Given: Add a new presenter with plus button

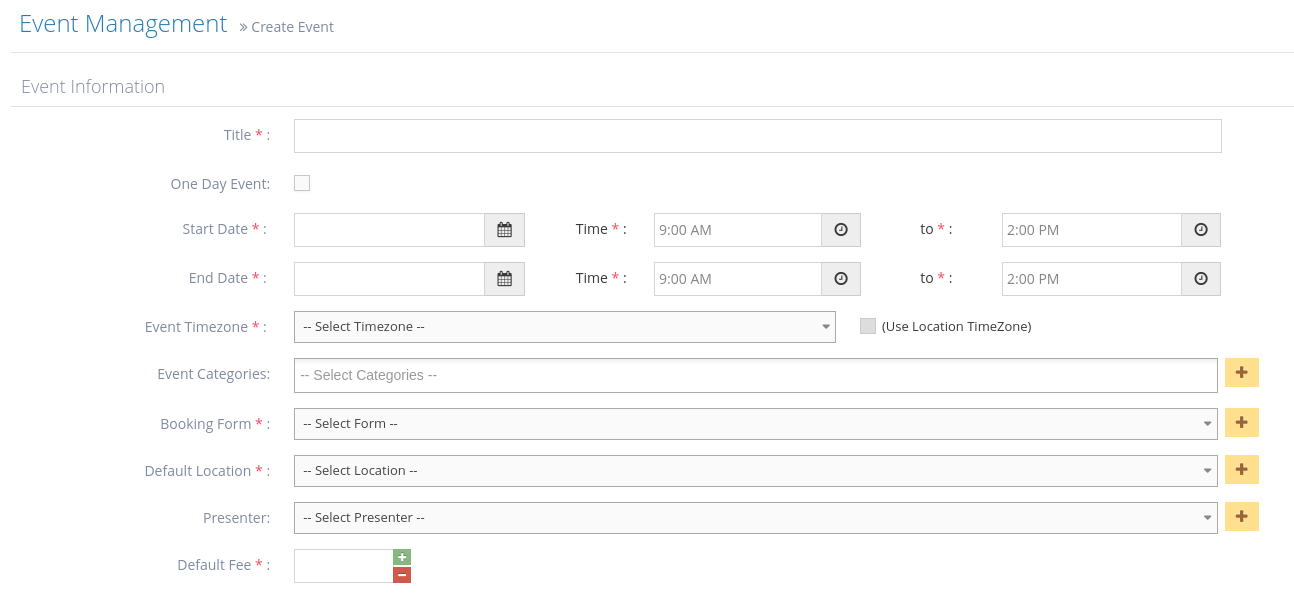Looking at the screenshot, I should click(1241, 517).
